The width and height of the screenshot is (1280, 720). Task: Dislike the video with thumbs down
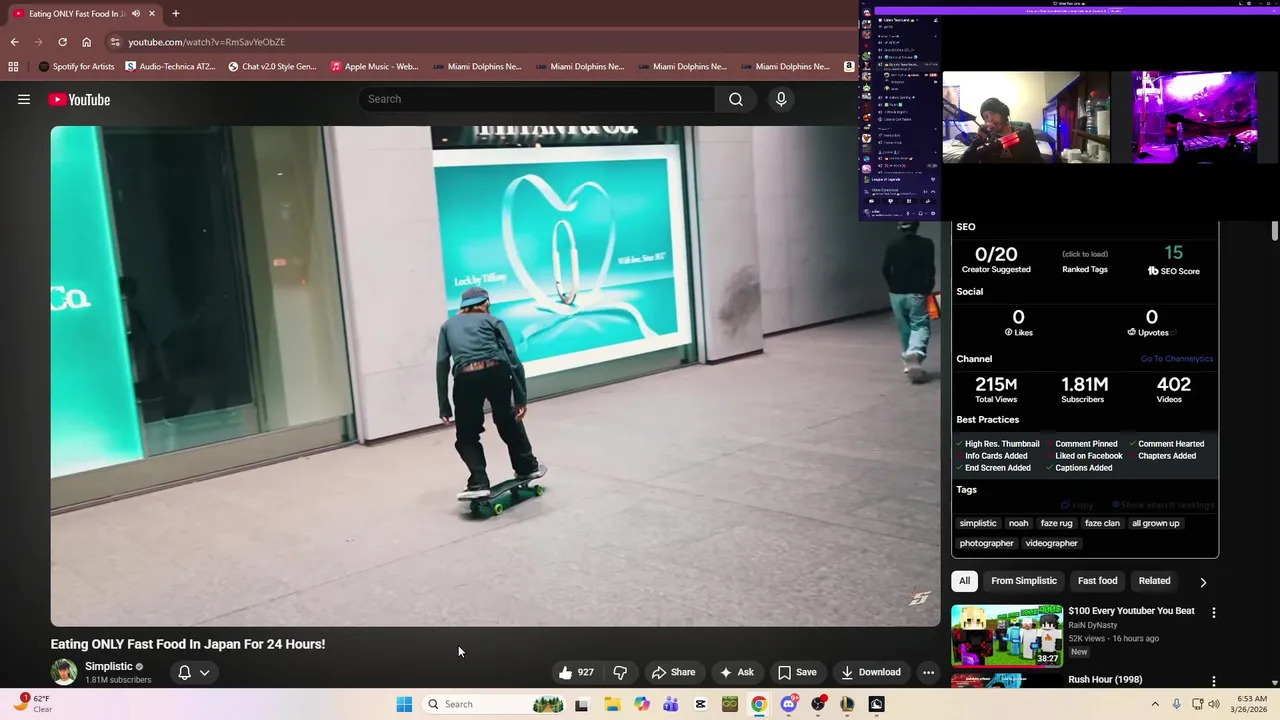(620, 672)
